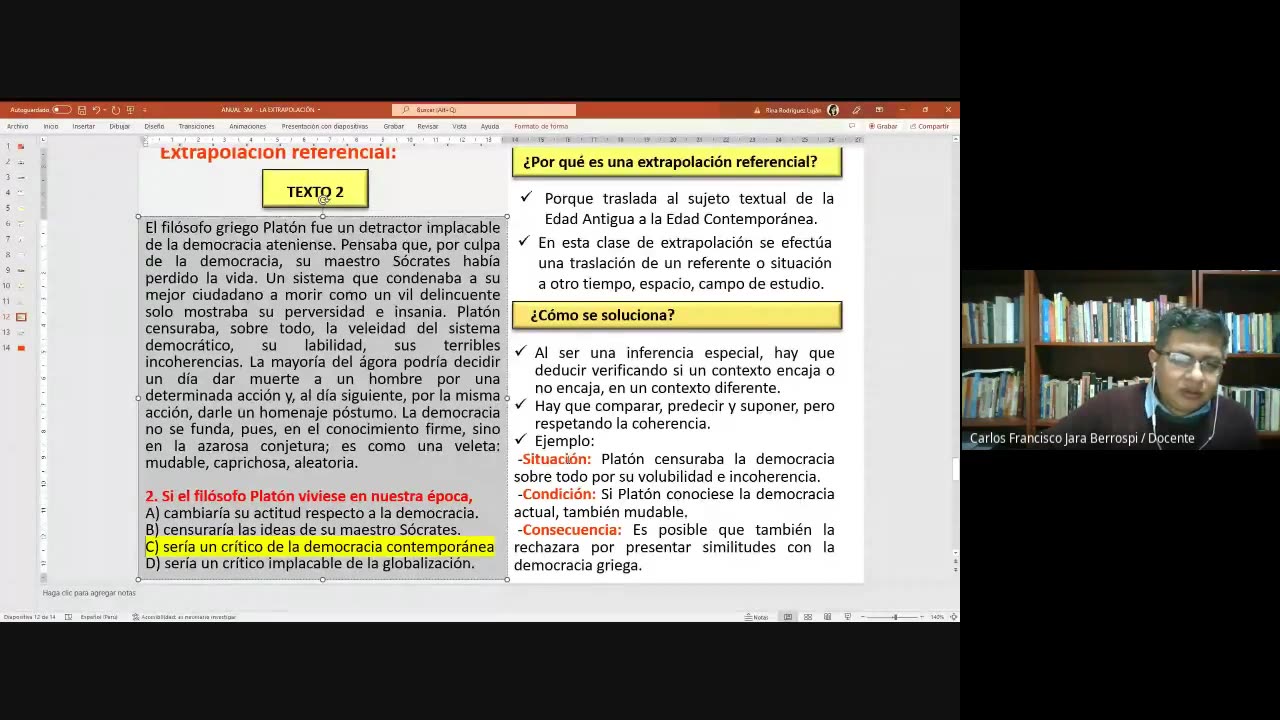
Task: Click the Redo icon
Action: (116, 110)
